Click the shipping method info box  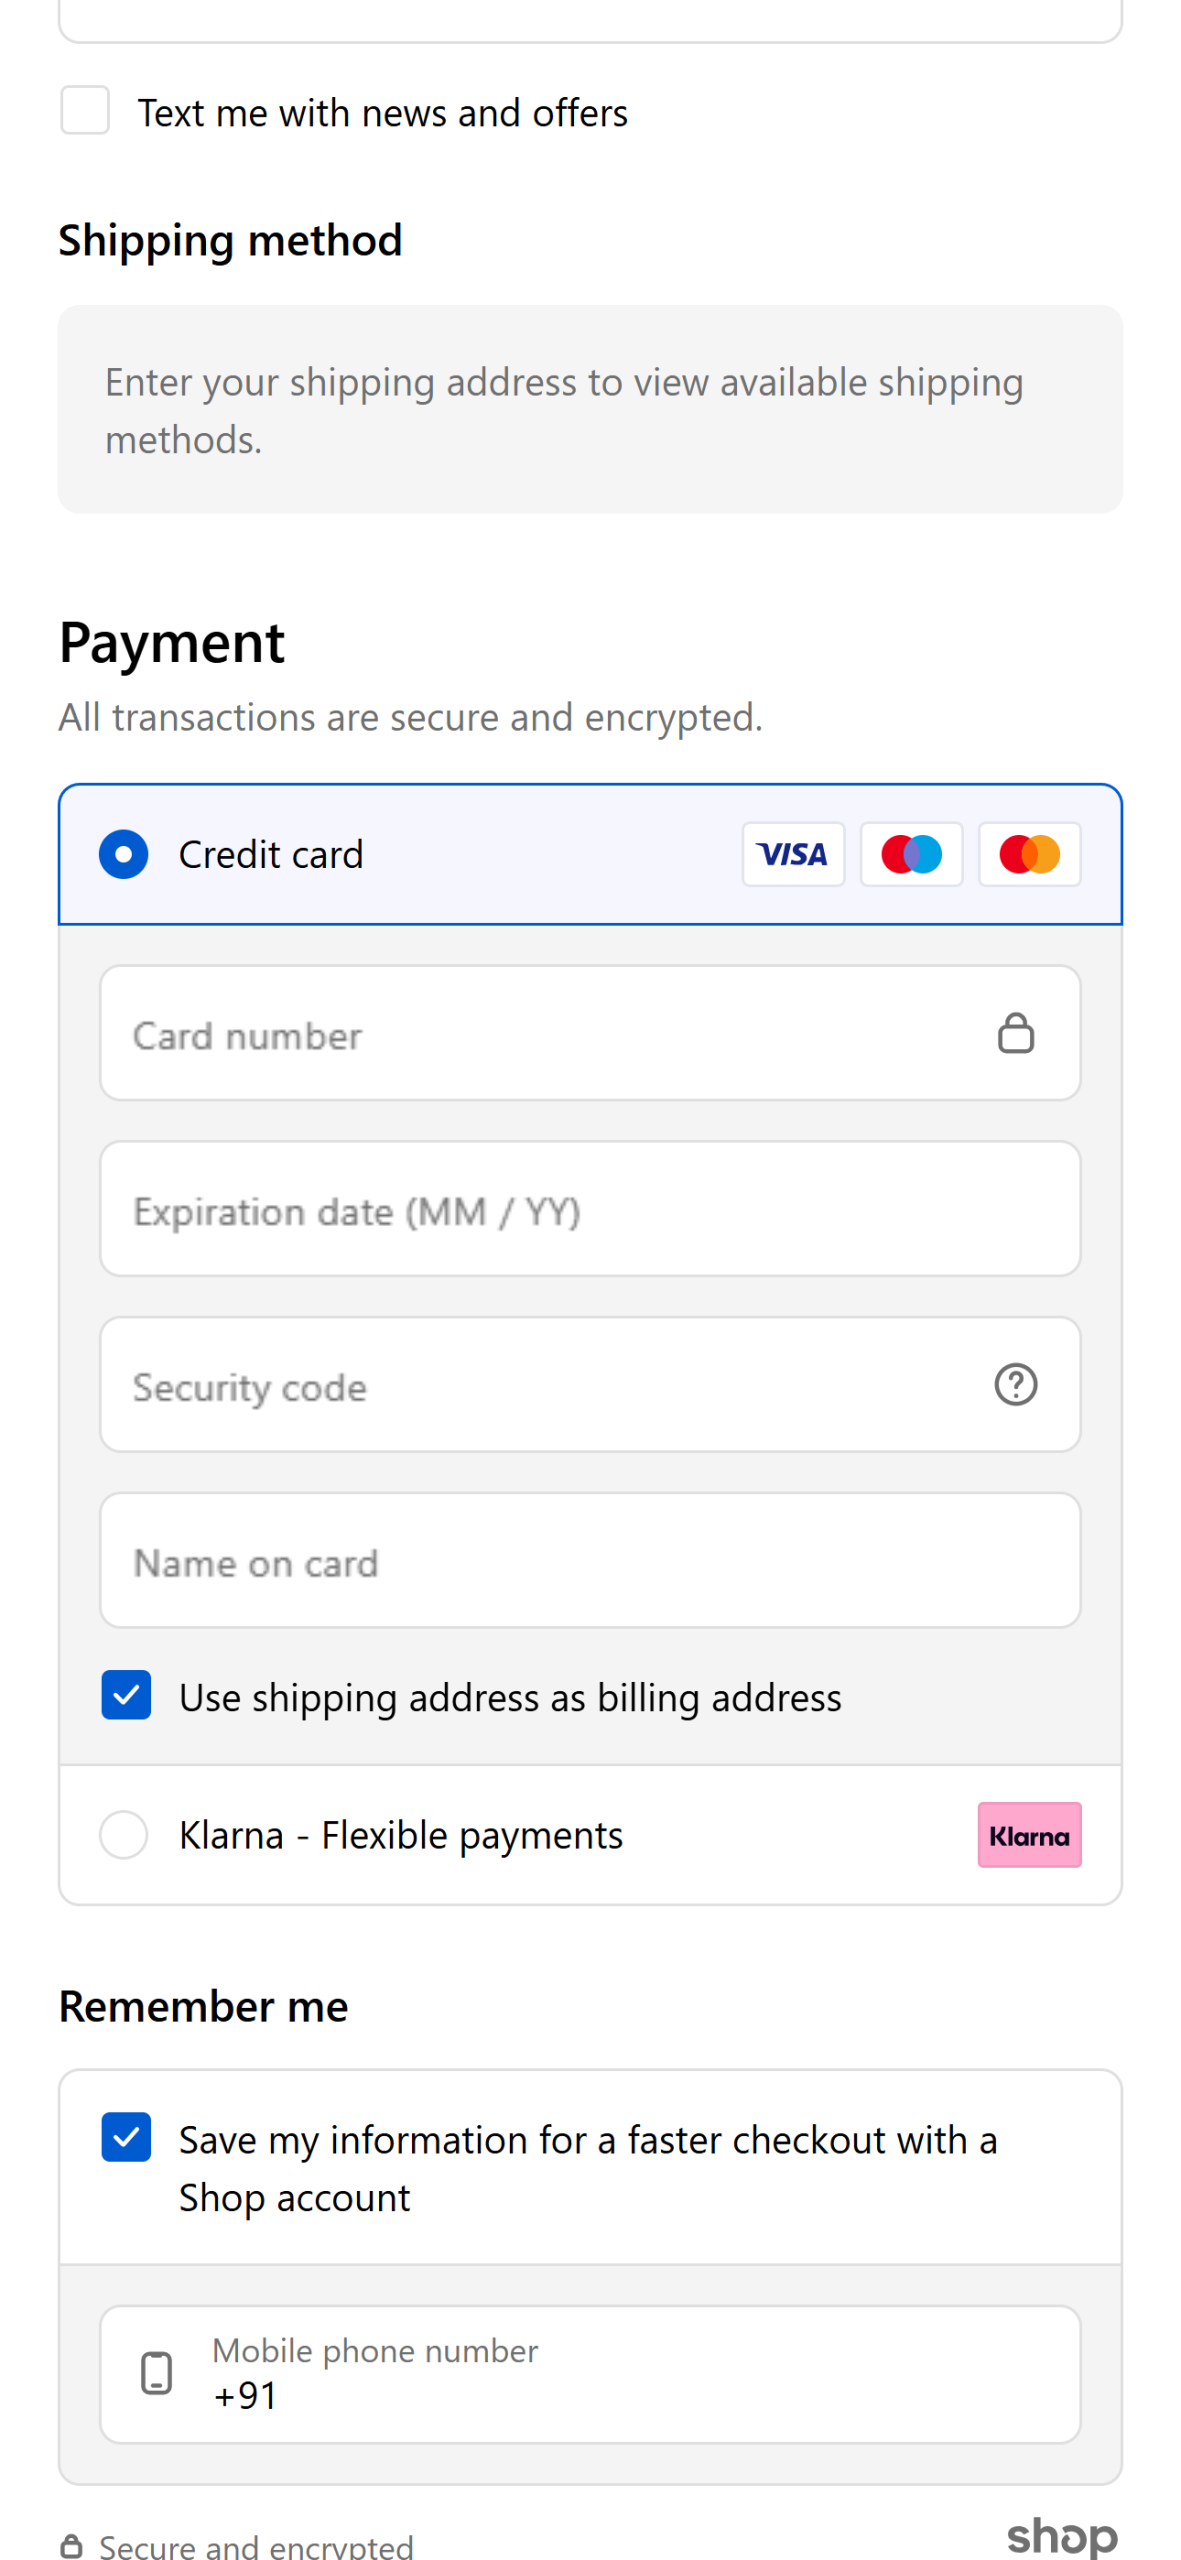(x=590, y=410)
